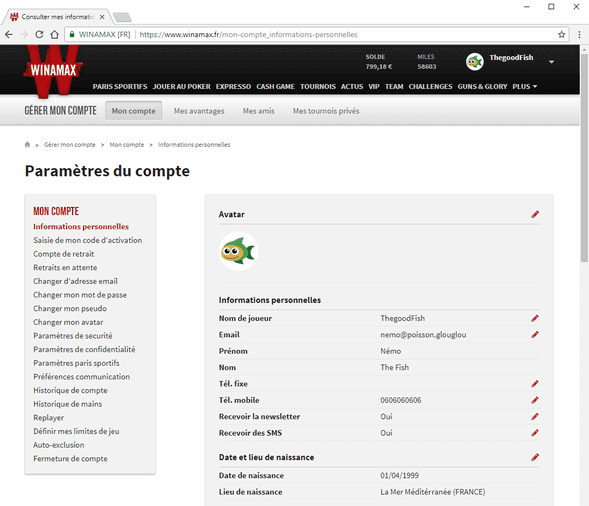Click the page vertical scrollbar thumb
The width and height of the screenshot is (589, 506).
(x=584, y=158)
